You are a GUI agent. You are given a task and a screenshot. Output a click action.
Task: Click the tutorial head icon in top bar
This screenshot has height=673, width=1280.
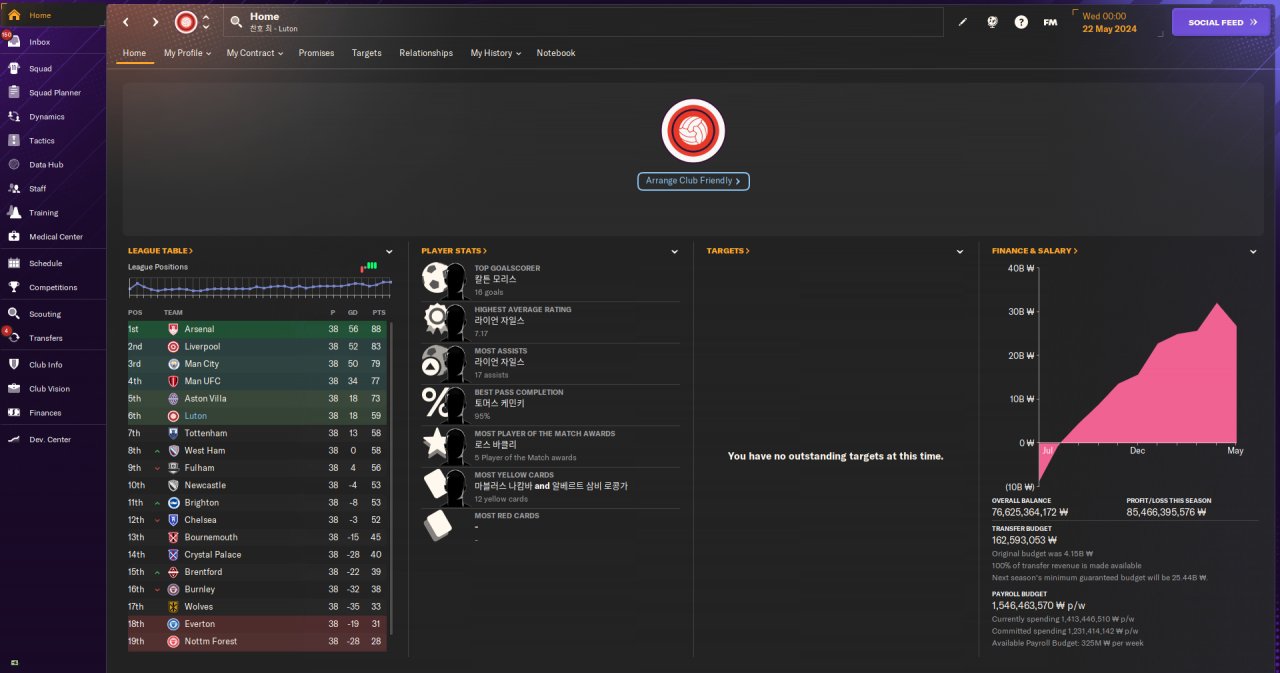pyautogui.click(x=992, y=22)
